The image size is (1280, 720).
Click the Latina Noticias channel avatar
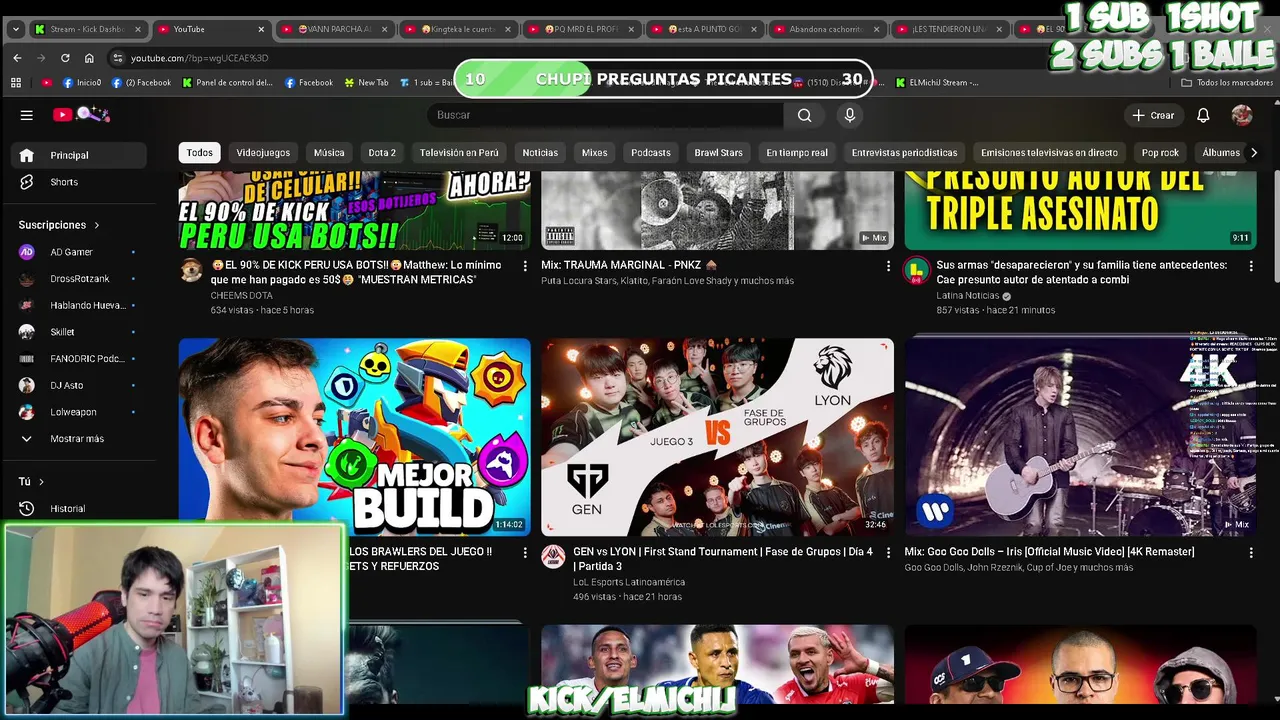tap(916, 270)
